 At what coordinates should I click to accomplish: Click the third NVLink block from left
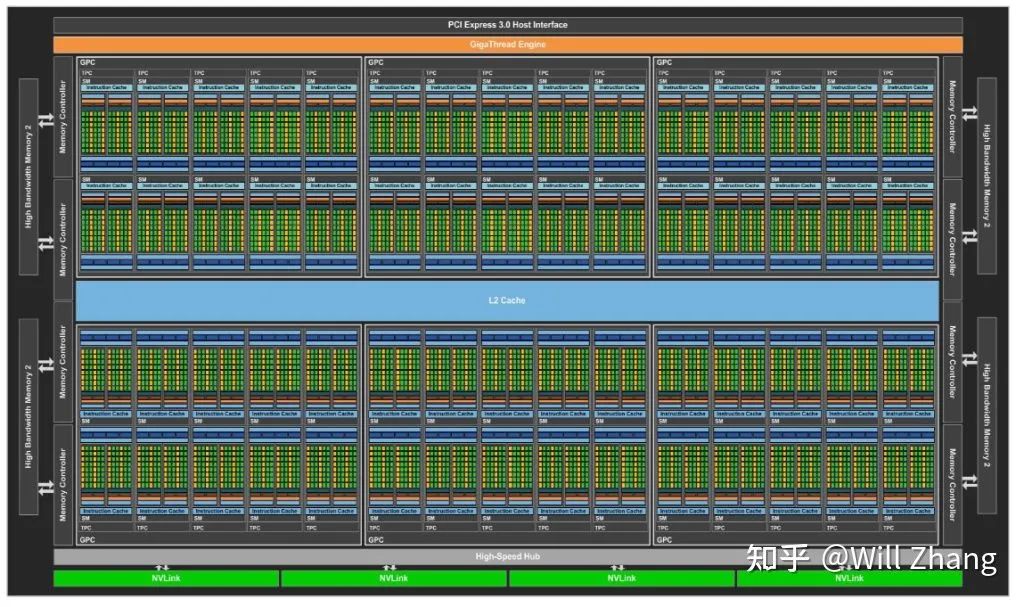coord(621,578)
